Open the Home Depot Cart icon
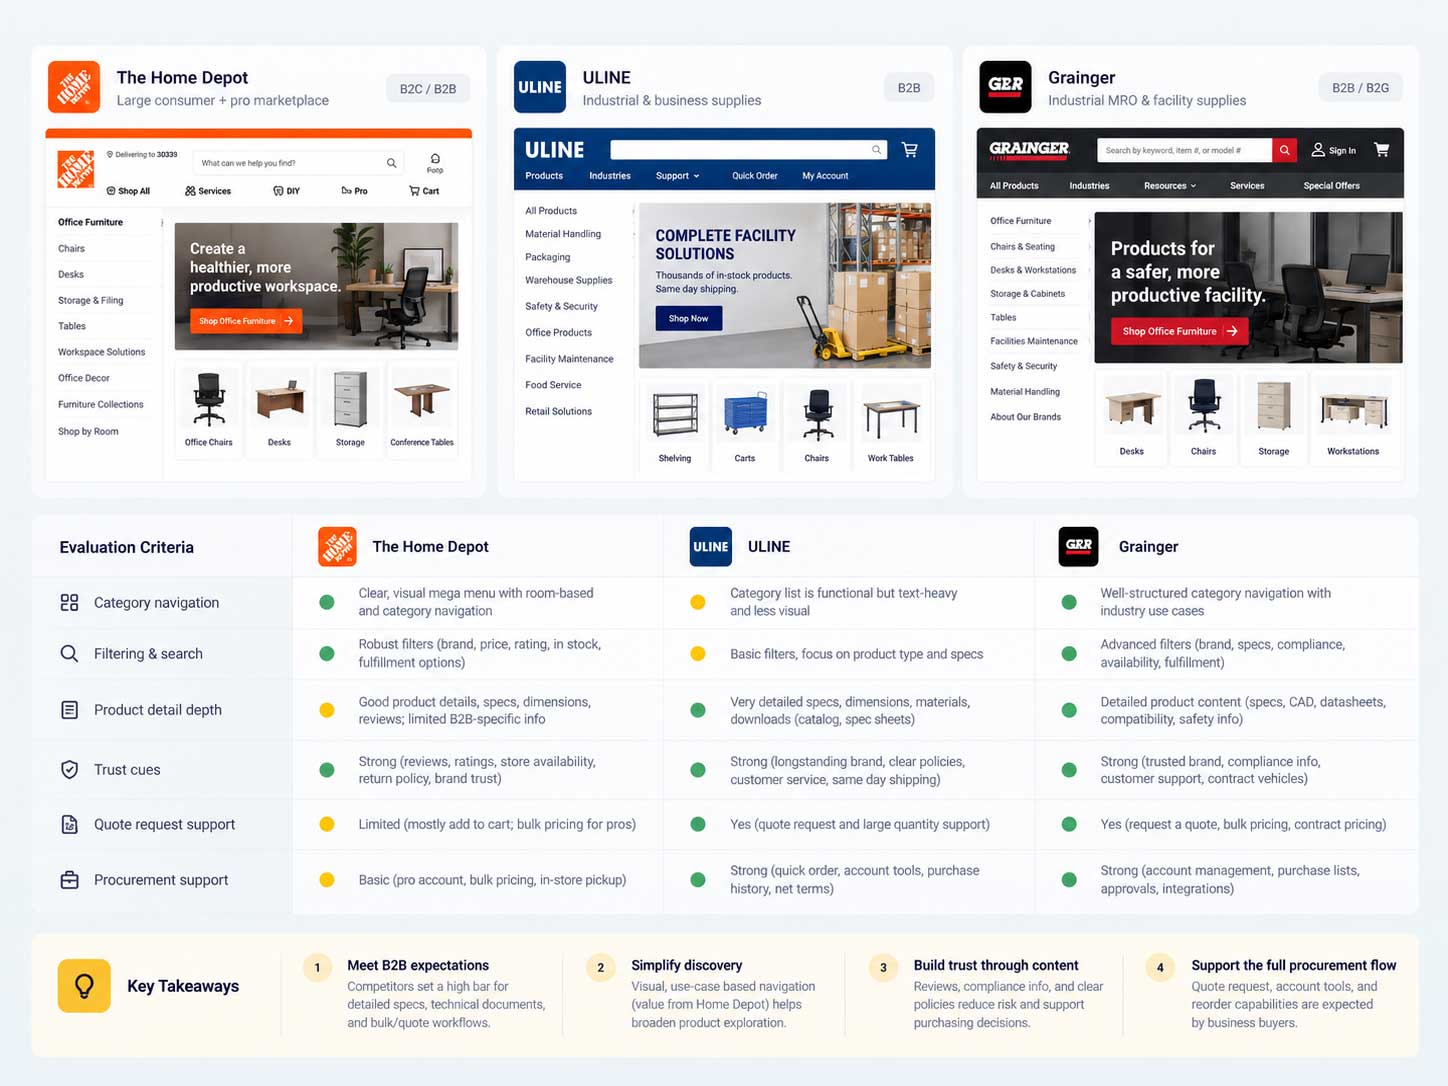The image size is (1448, 1086). 424,191
